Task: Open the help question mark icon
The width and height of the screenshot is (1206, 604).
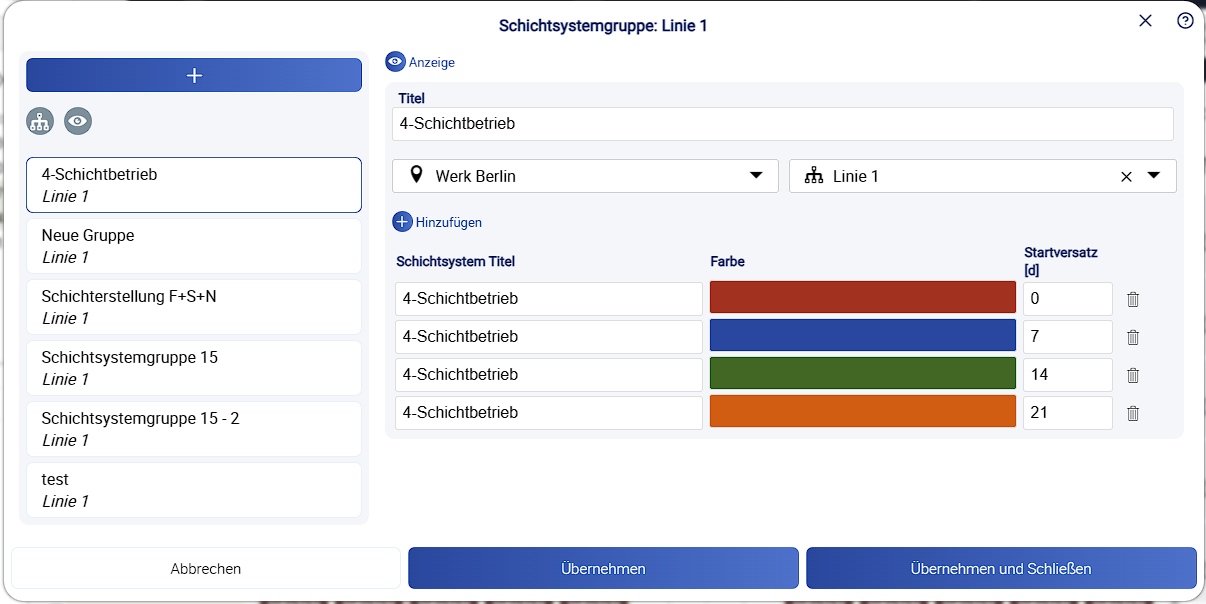Action: tap(1185, 21)
